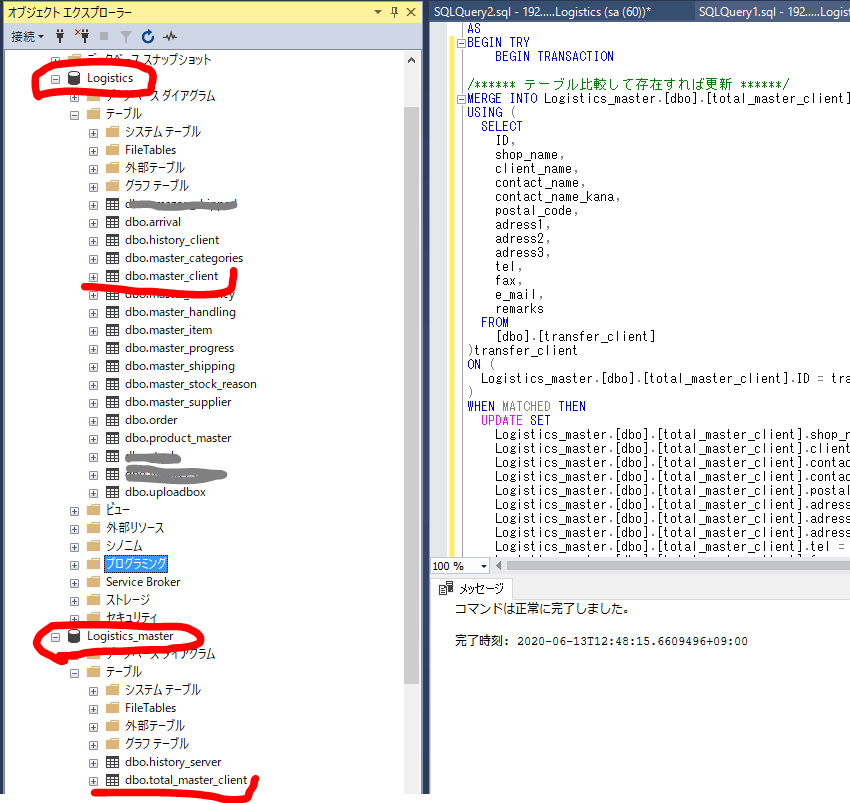Click the editor horizontal scroll-left arrow

499,566
